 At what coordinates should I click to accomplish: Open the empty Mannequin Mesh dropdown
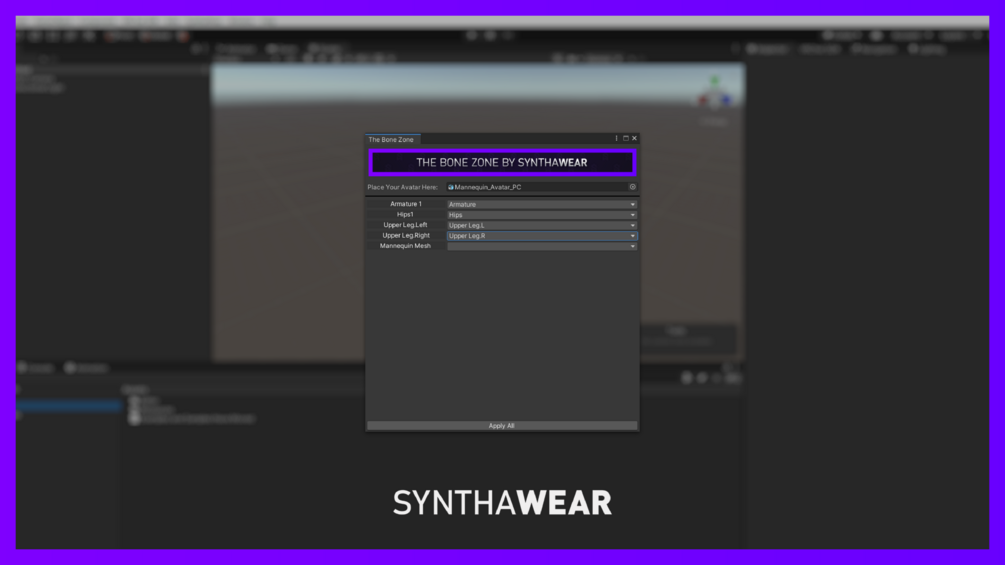coord(542,246)
